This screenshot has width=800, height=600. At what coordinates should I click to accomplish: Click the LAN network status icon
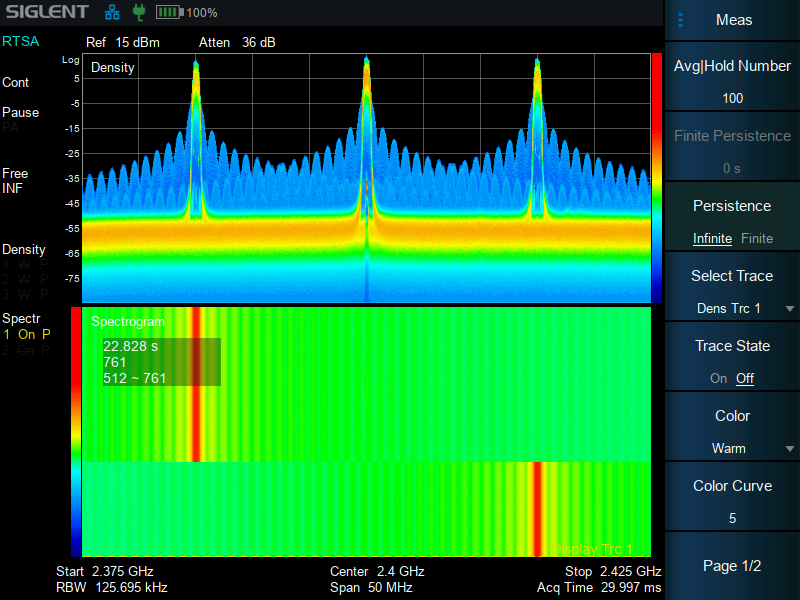(112, 12)
